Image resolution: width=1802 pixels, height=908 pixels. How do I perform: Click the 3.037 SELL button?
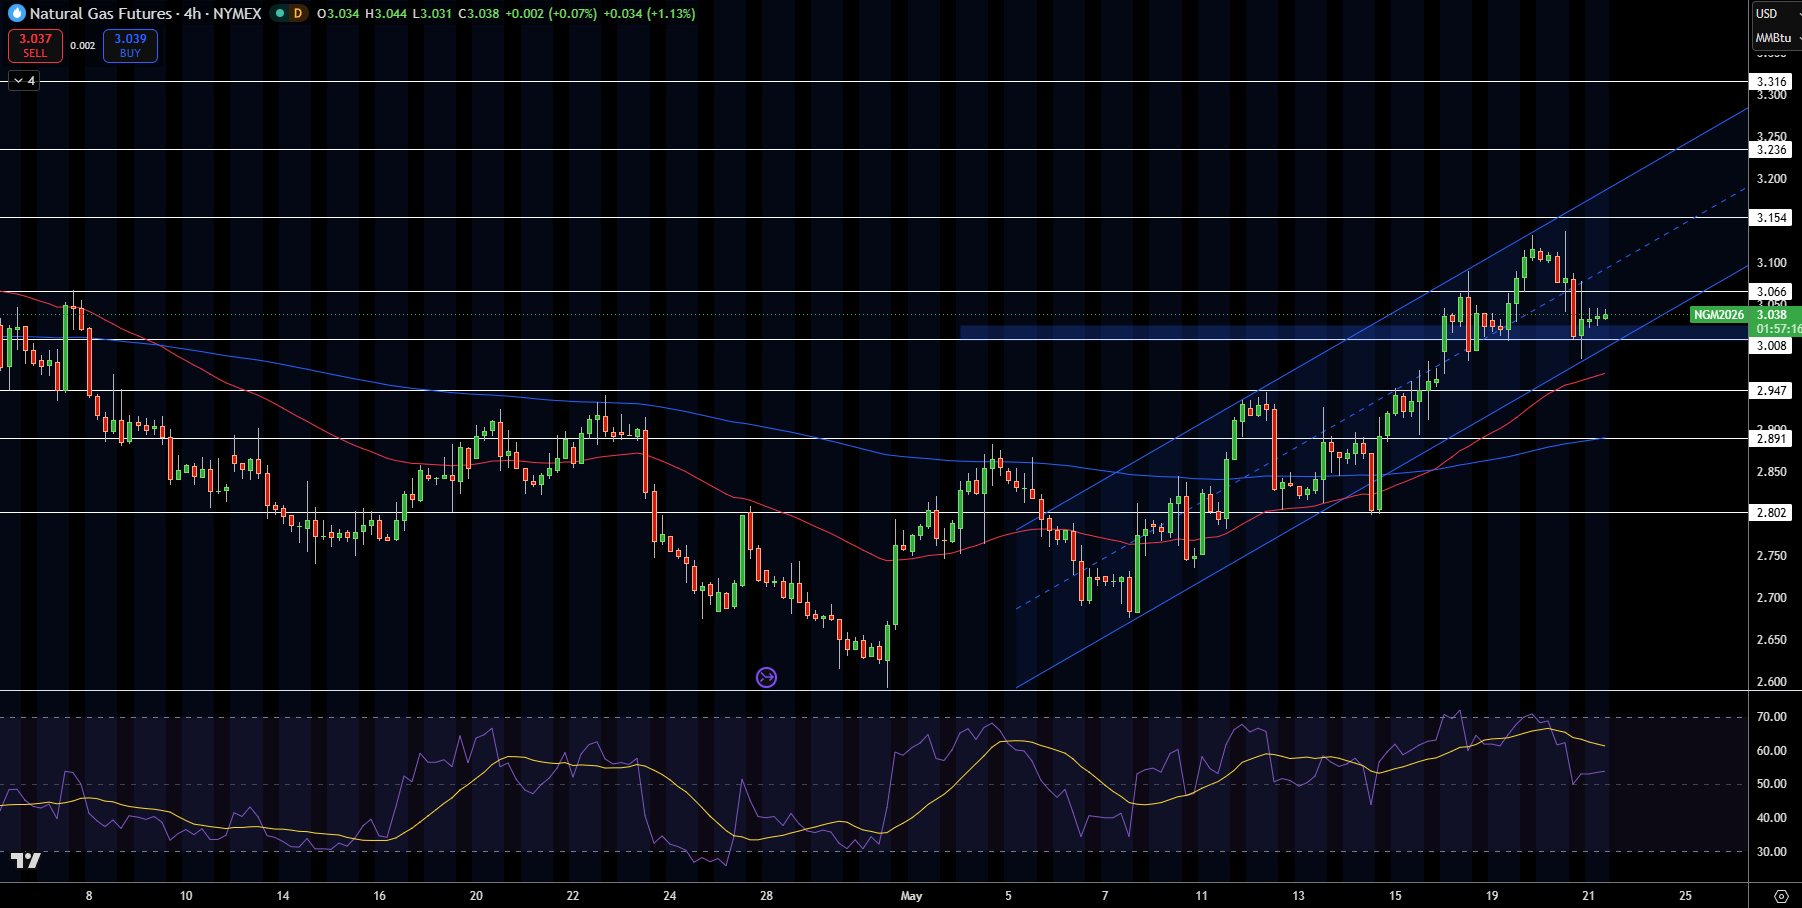pyautogui.click(x=35, y=46)
